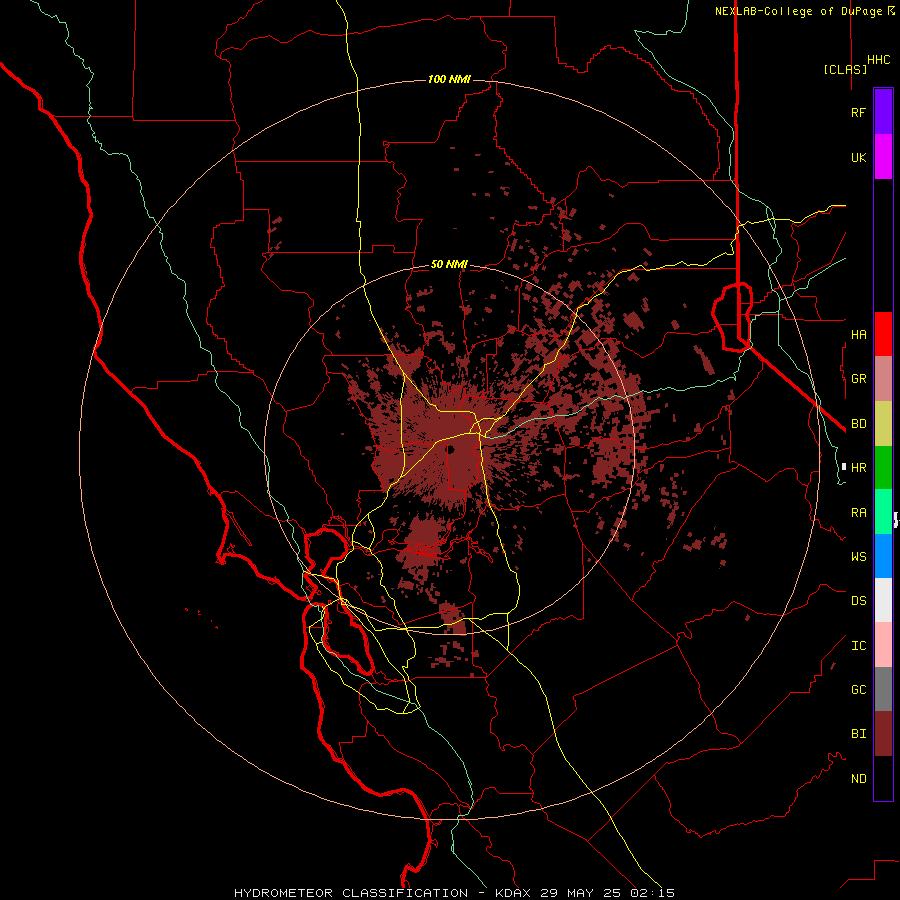Click the ND legend label

click(858, 779)
